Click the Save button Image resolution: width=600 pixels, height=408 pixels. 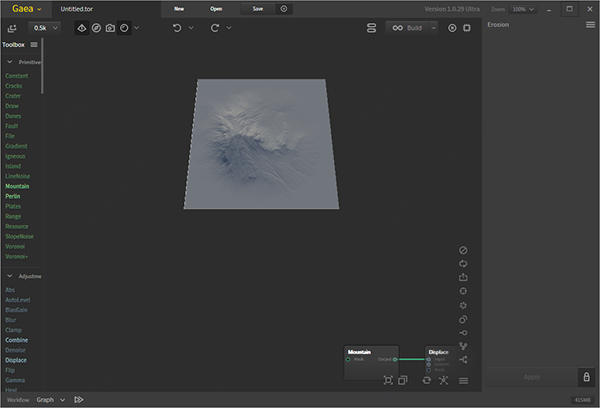pos(258,9)
